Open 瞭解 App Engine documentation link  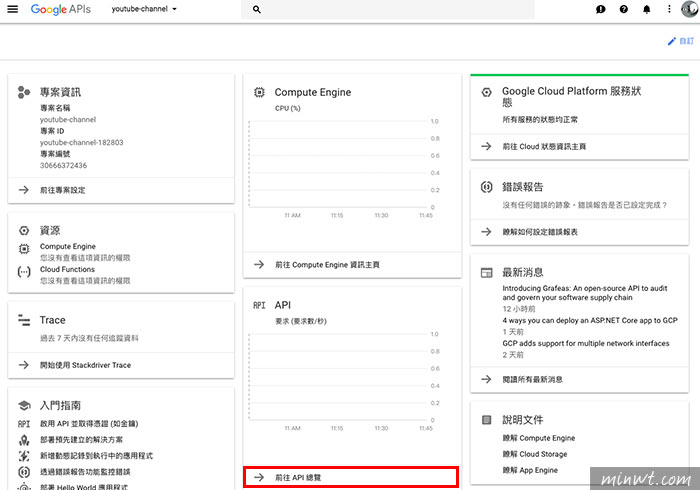530,470
